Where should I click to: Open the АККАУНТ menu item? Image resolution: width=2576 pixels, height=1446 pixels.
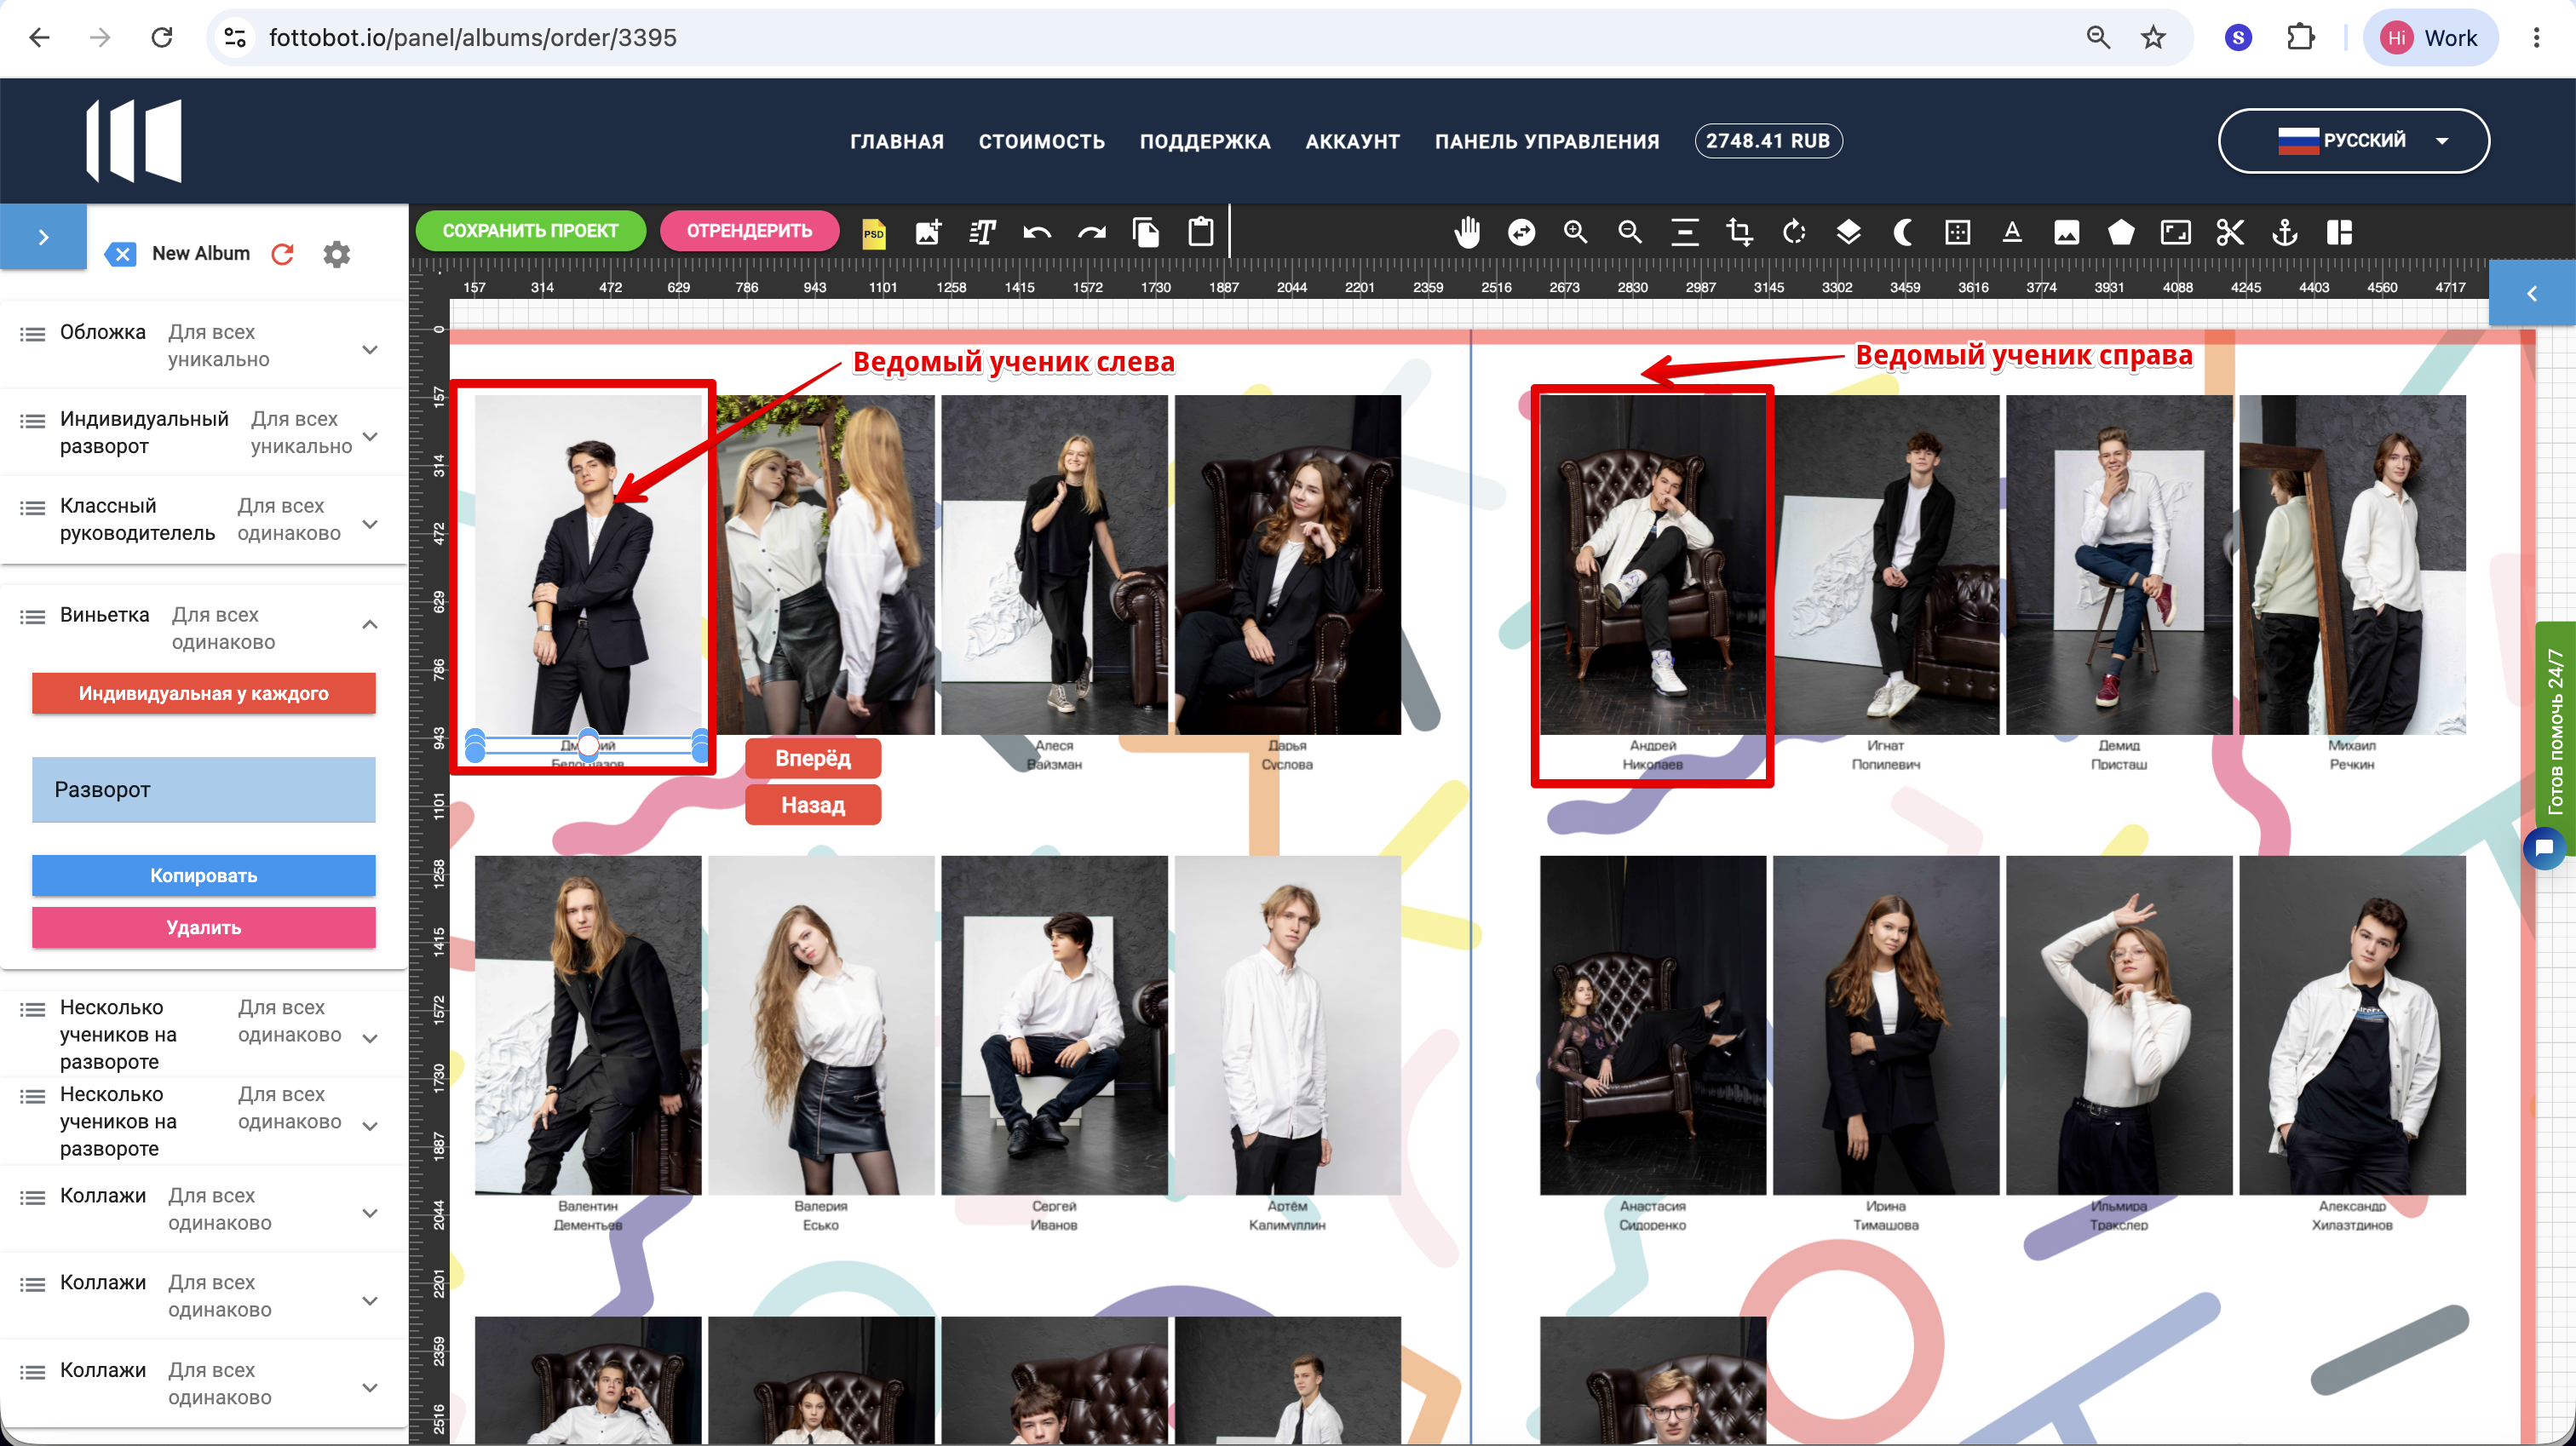point(1352,141)
